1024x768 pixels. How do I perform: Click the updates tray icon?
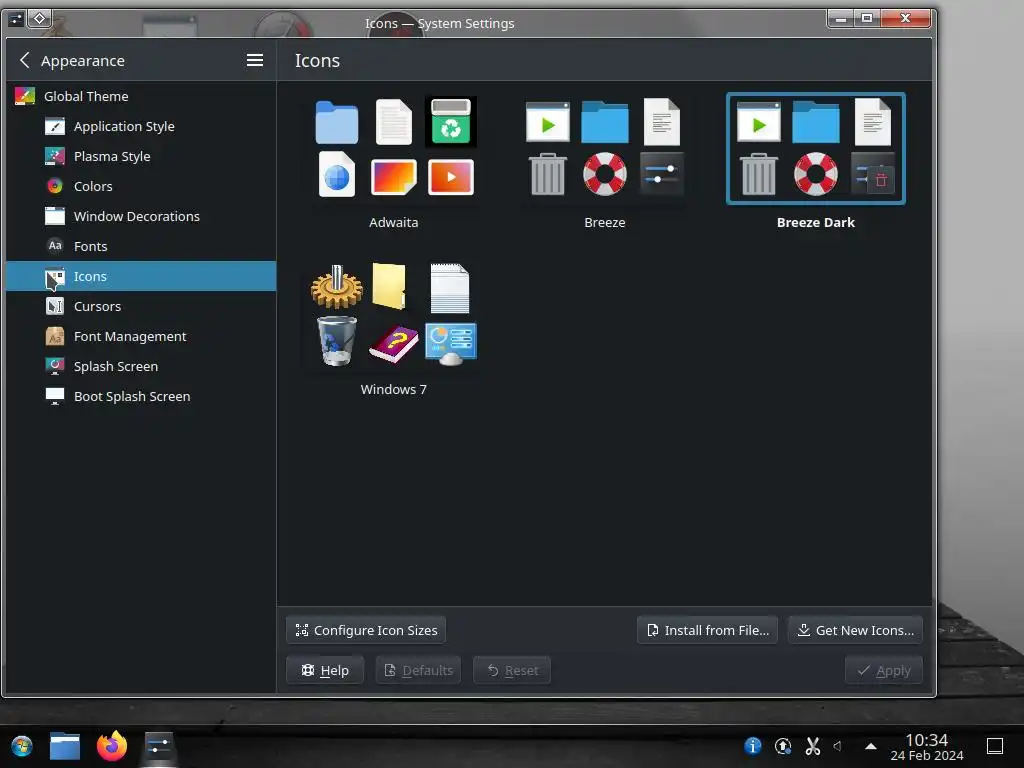pos(783,746)
